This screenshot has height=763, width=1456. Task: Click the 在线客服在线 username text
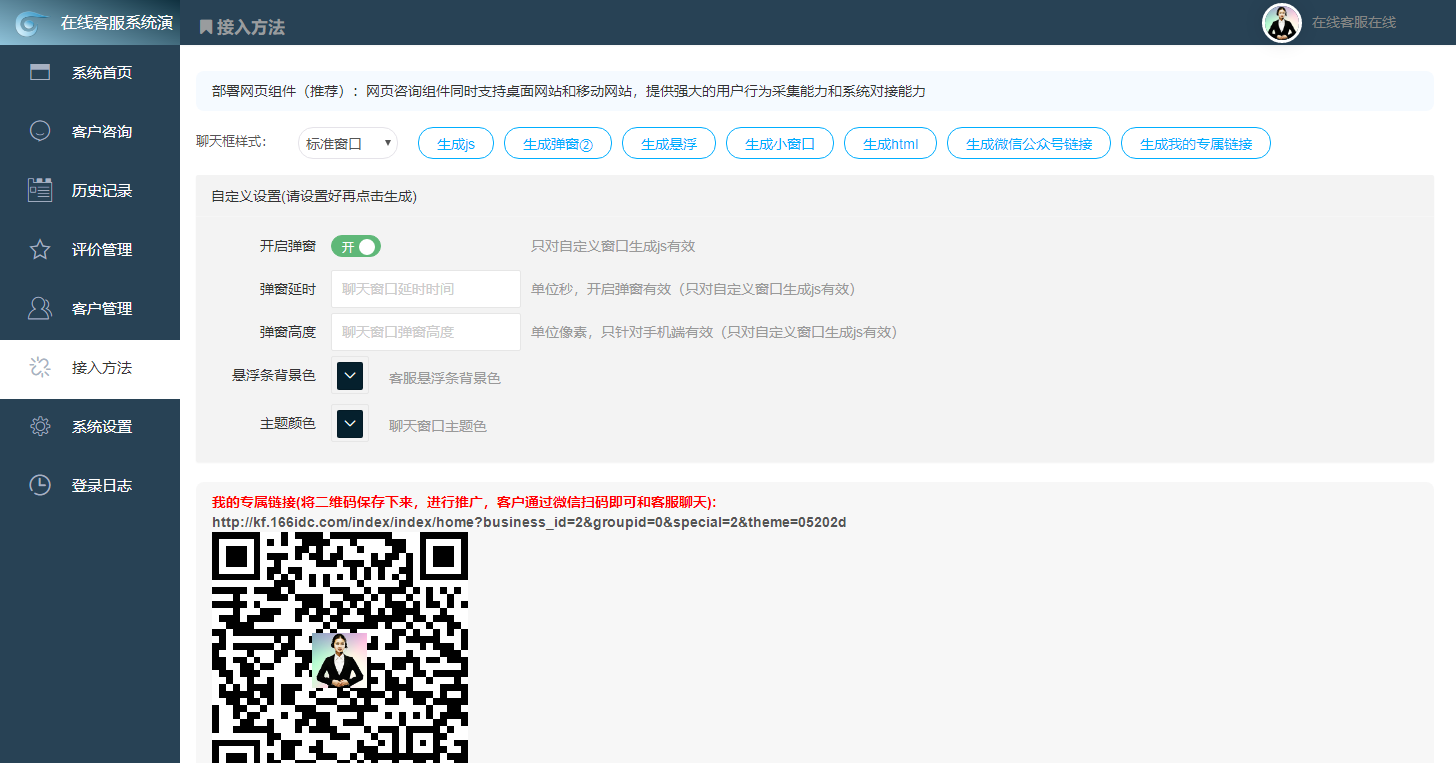1354,22
